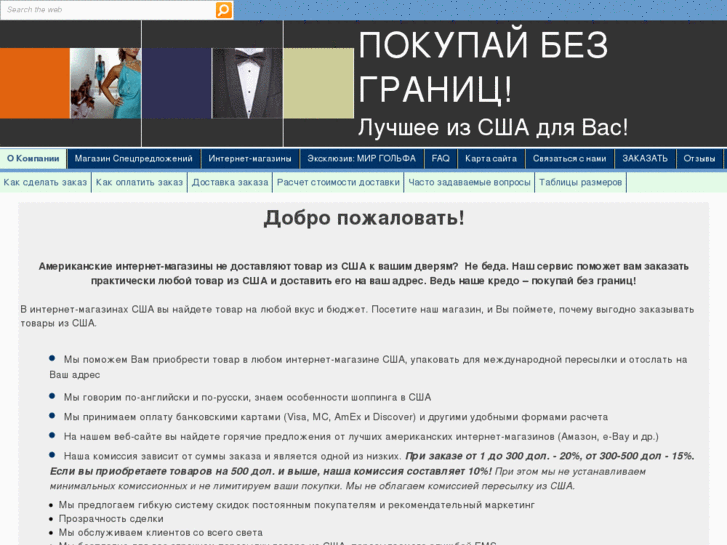This screenshot has width=727, height=545.
Task: Open 'Таблицы размеров' submenu link
Action: 580,182
